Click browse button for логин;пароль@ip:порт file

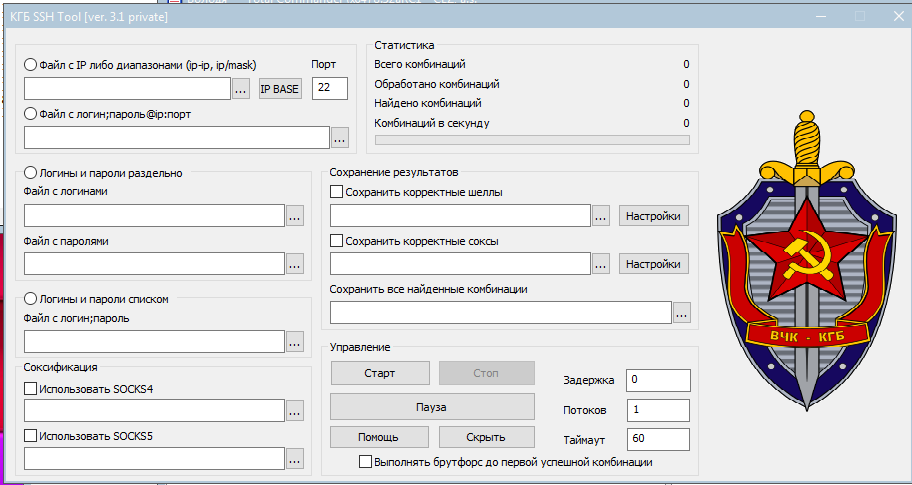[x=340, y=137]
